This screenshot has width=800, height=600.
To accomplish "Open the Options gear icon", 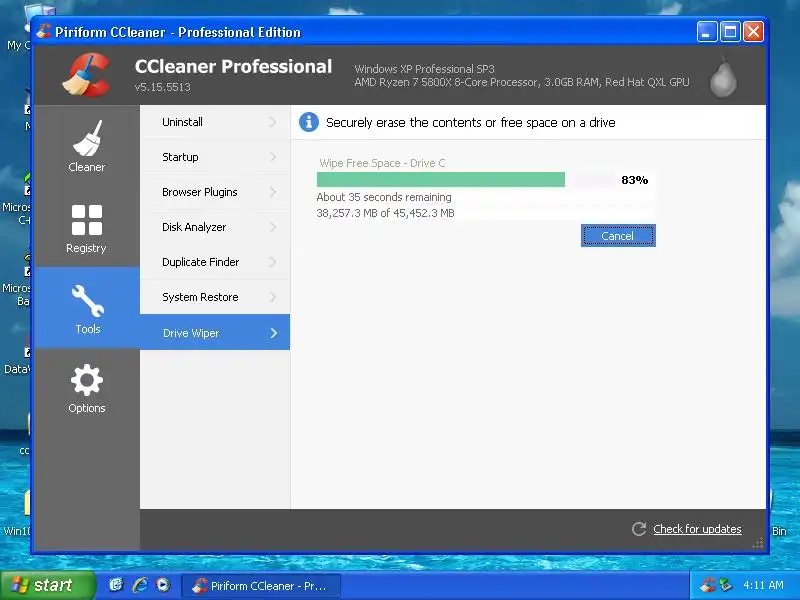I will click(x=87, y=380).
